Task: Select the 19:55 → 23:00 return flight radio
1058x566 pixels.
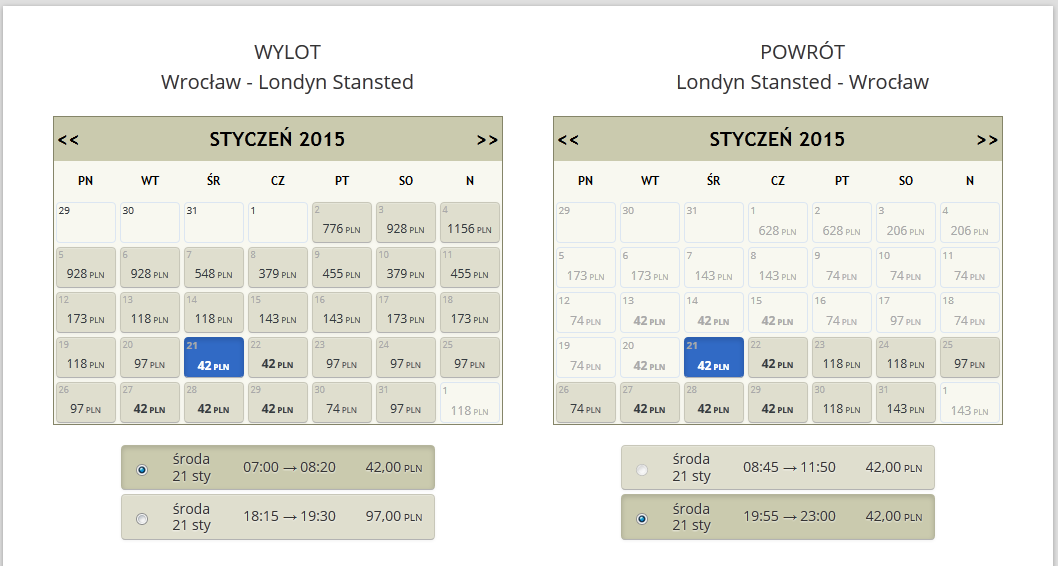Action: [x=642, y=519]
